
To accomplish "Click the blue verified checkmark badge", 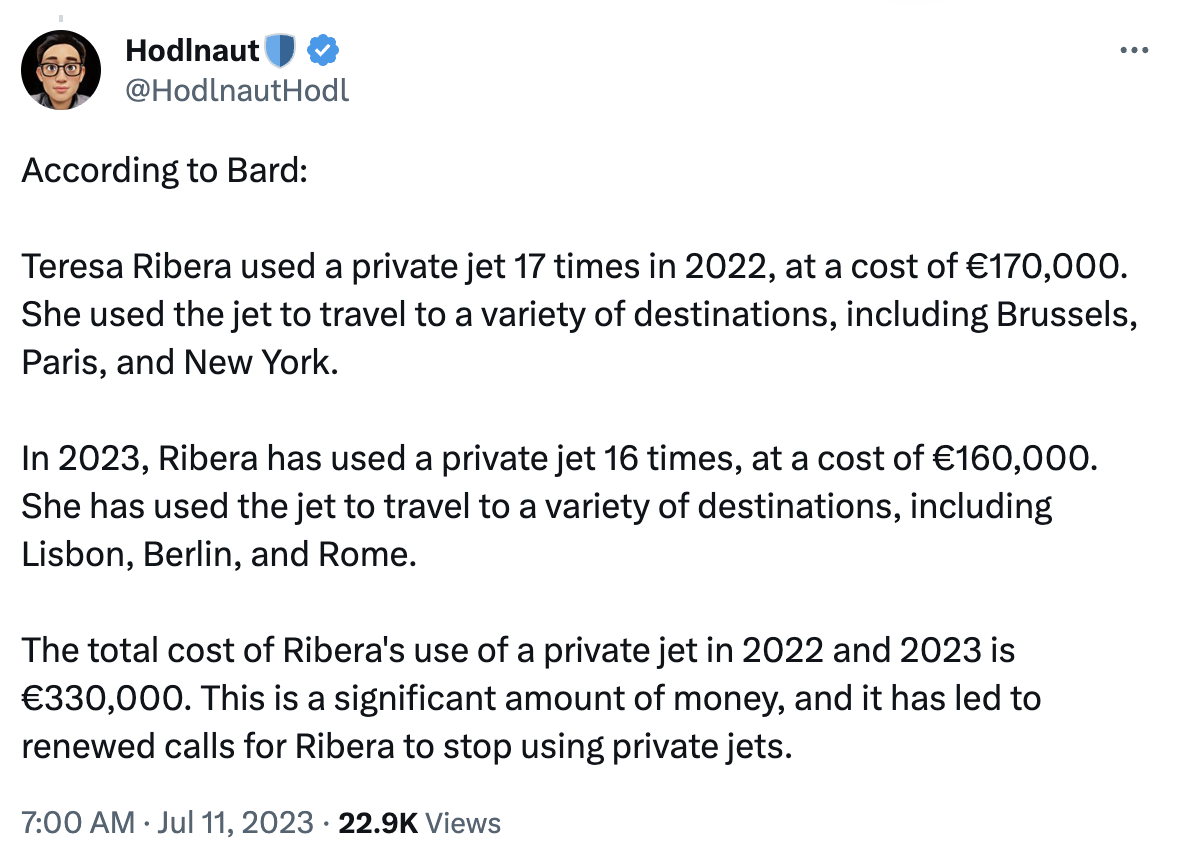I will (321, 49).
